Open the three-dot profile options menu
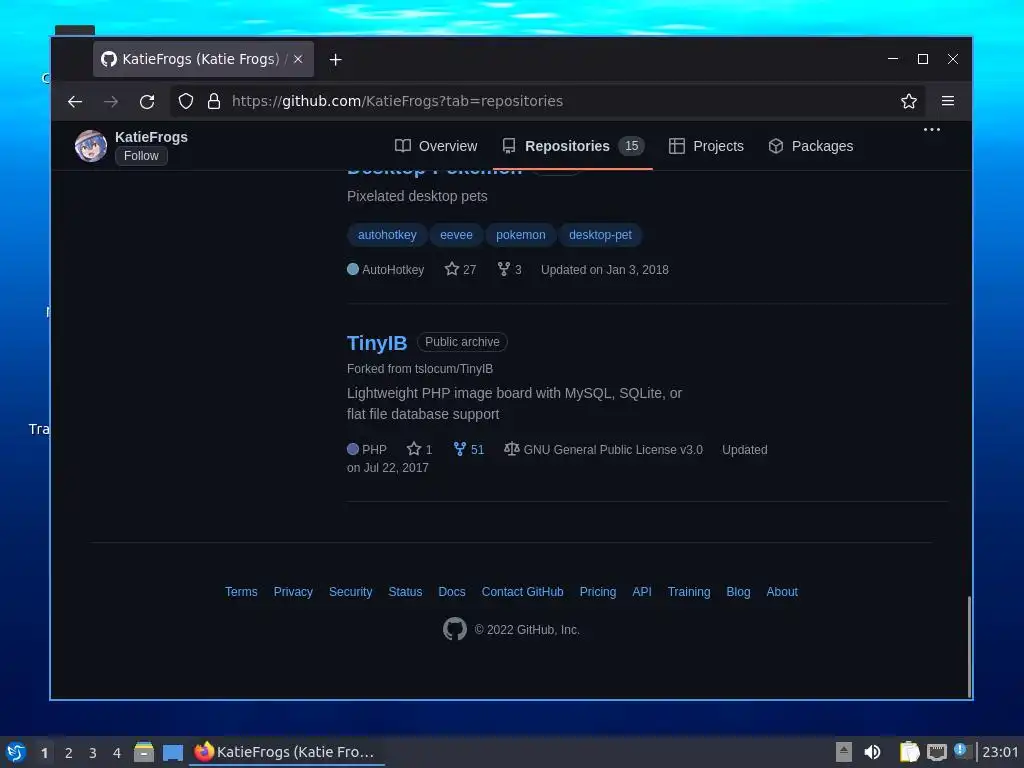The image size is (1024, 768). tap(932, 129)
